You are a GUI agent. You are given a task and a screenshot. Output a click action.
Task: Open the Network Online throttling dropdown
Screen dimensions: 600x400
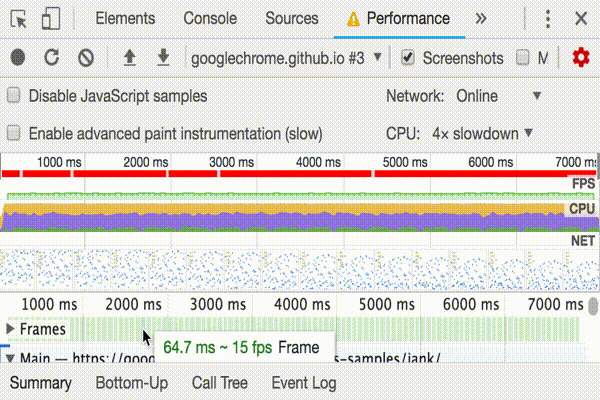(499, 96)
